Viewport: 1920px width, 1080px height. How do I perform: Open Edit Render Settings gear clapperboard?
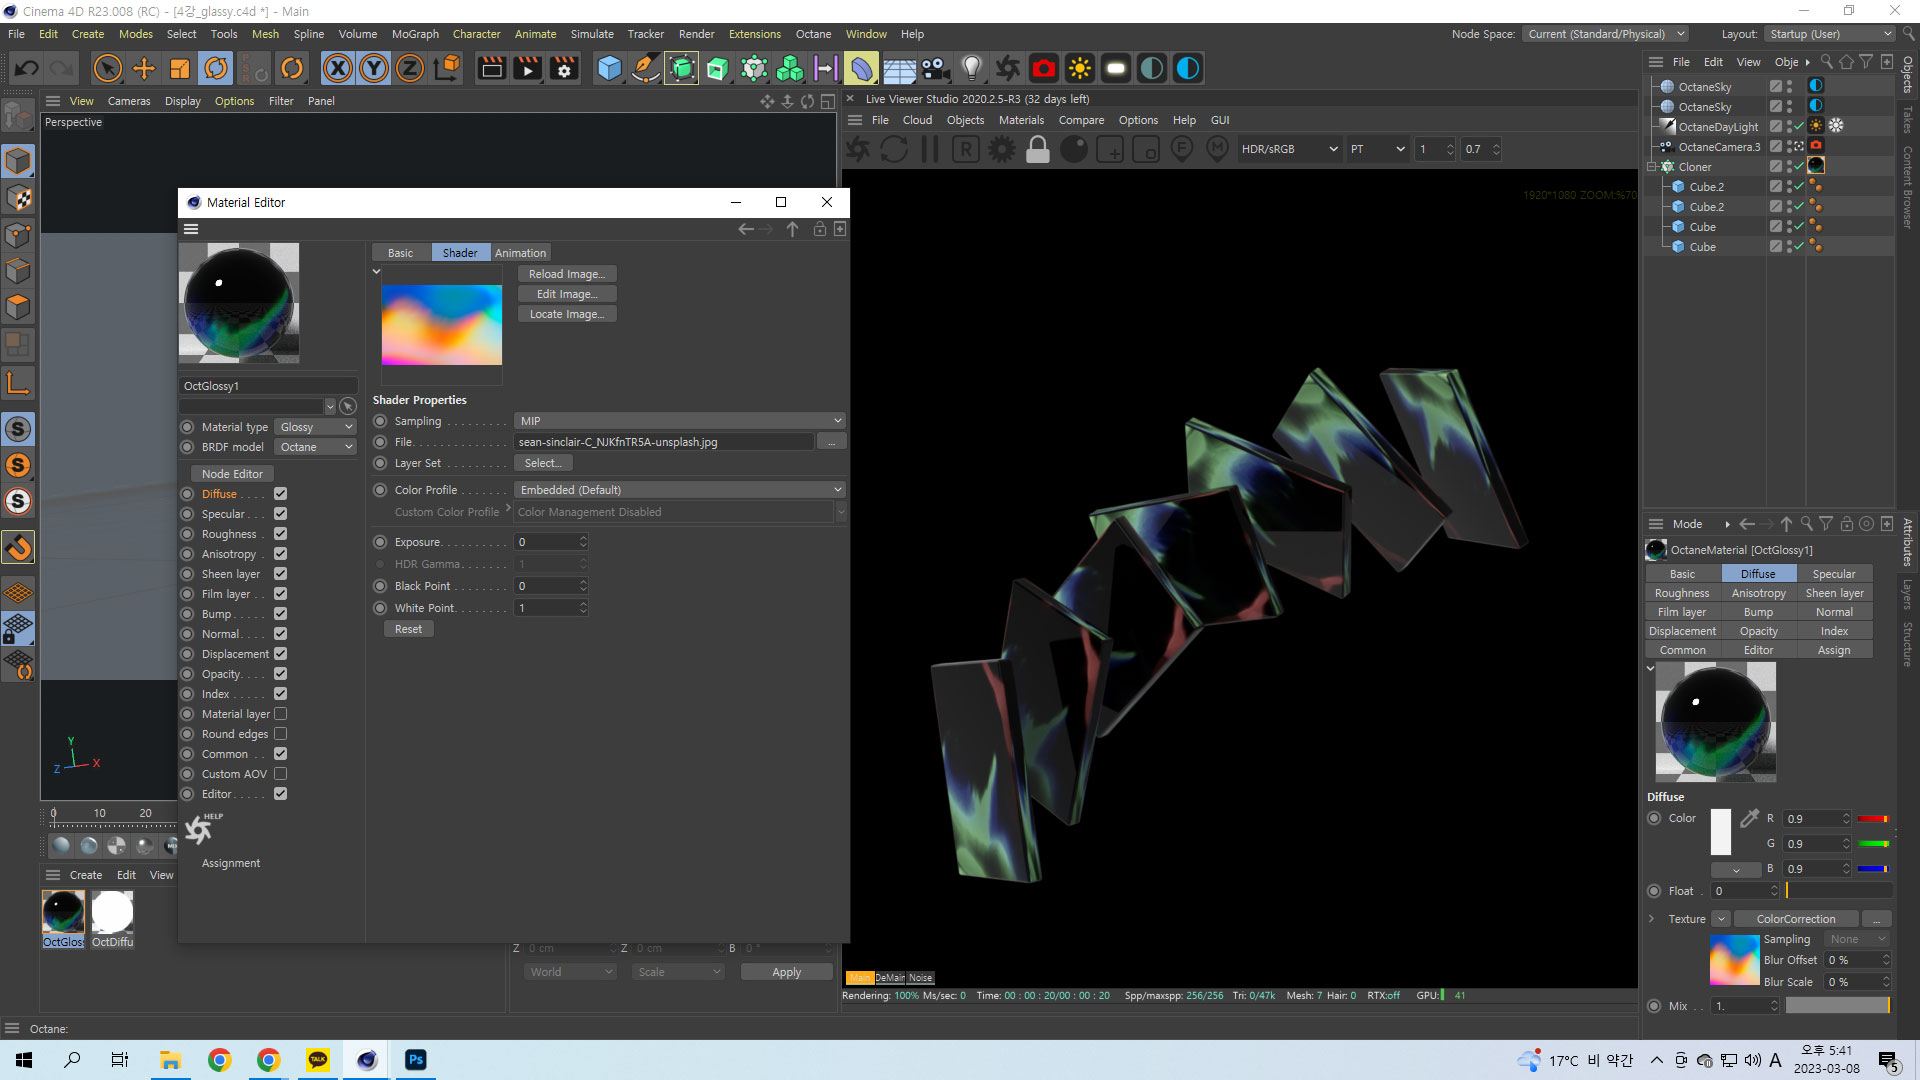pos(564,68)
